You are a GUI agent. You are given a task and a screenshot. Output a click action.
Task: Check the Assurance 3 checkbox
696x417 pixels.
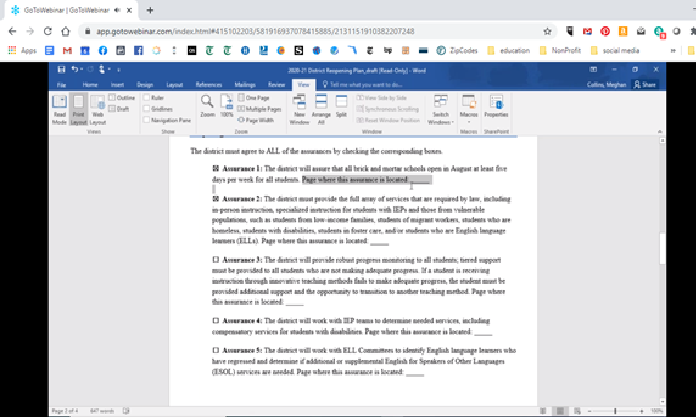(x=216, y=259)
